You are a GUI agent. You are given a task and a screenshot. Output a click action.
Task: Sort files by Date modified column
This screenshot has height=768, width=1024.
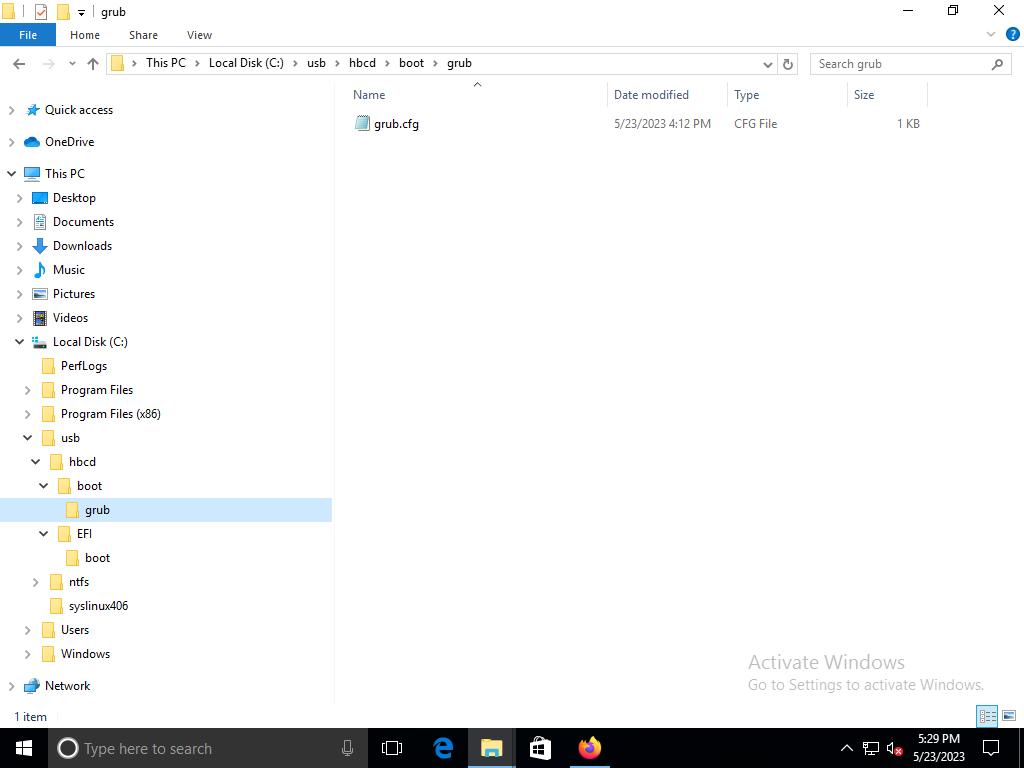(x=651, y=95)
